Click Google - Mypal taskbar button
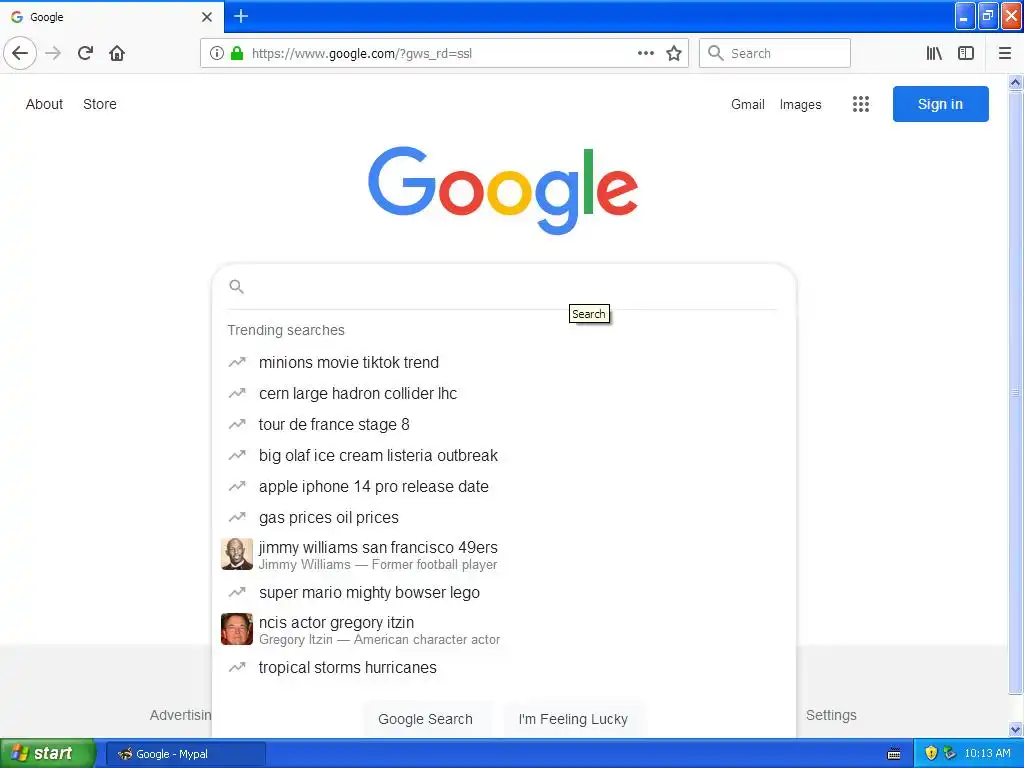Viewport: 1024px width, 768px height. [186, 754]
